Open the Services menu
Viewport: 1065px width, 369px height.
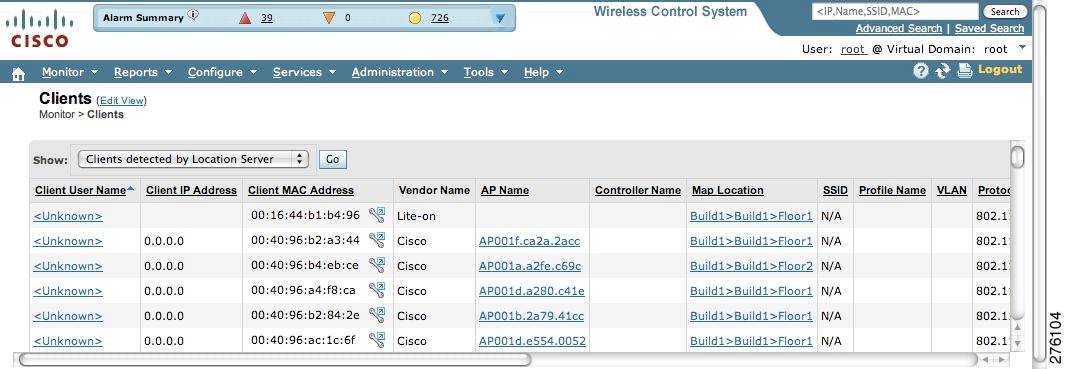(304, 72)
